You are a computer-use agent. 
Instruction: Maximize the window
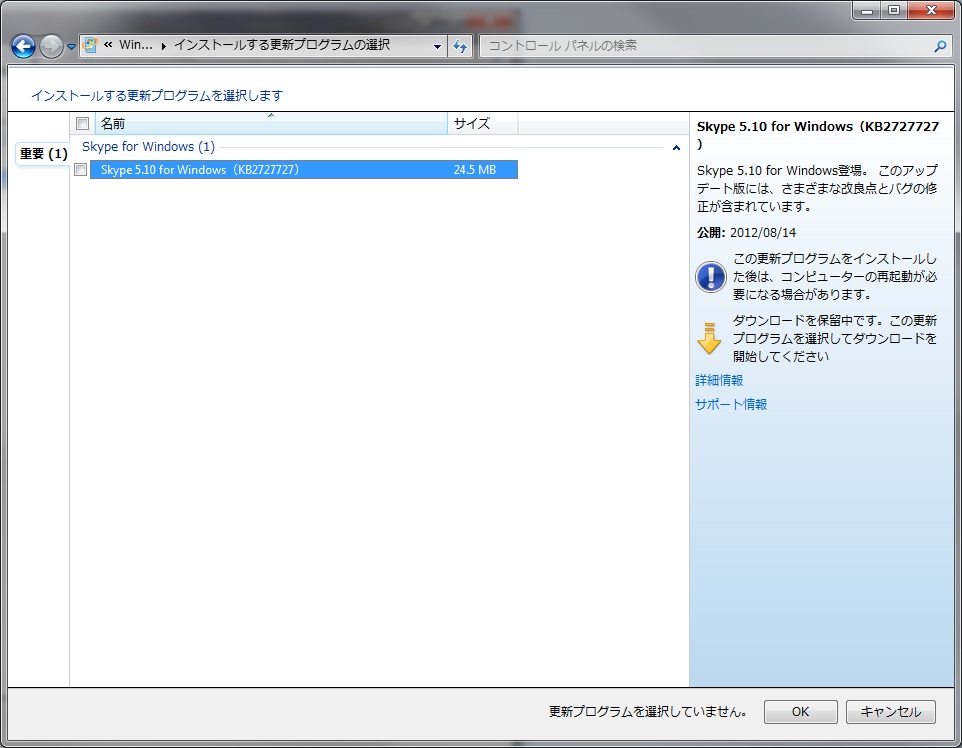point(893,10)
